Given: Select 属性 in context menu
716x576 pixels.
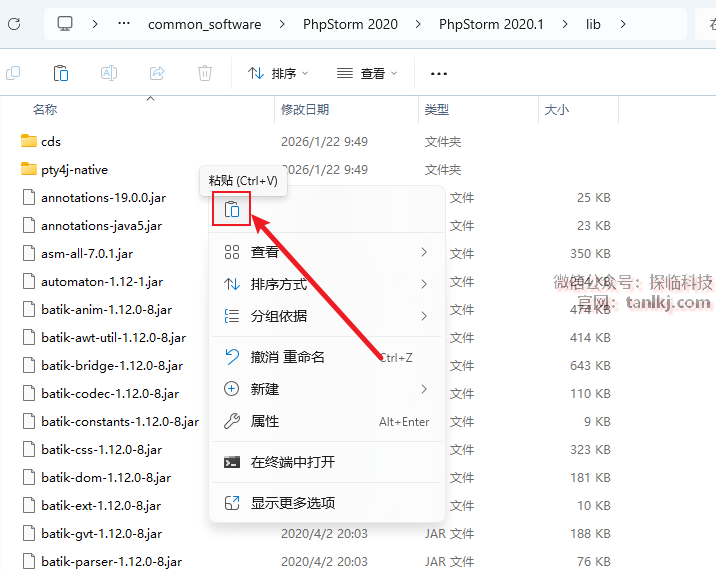Looking at the screenshot, I should coord(326,421).
